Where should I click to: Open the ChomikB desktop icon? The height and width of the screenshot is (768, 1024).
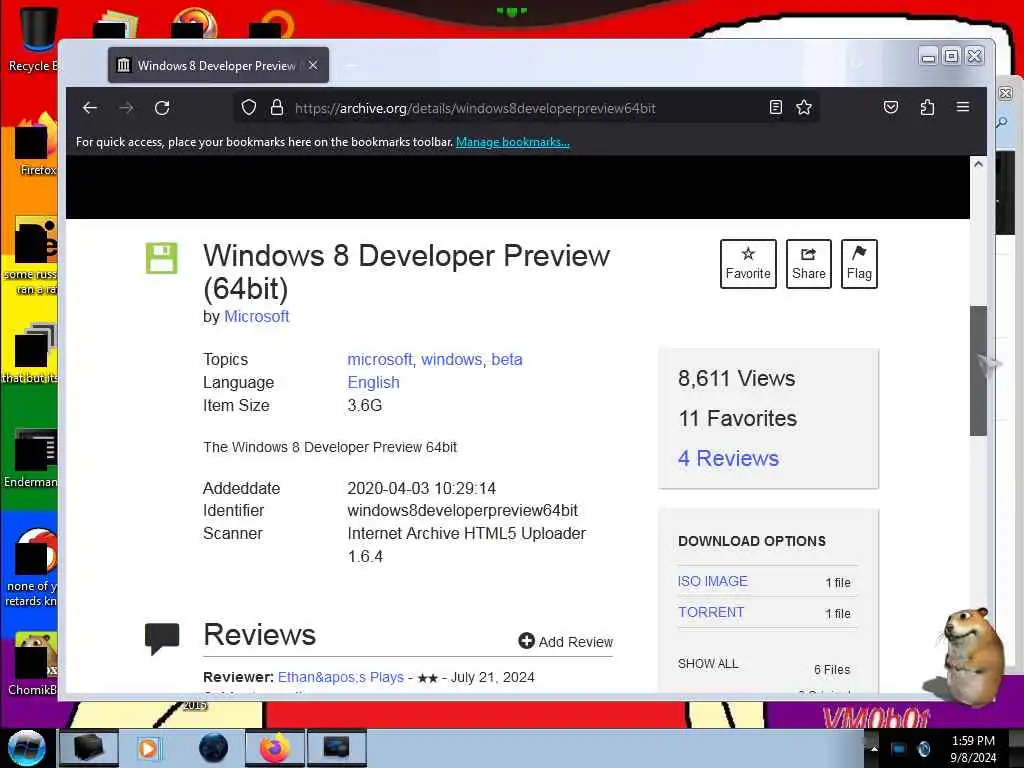33,663
